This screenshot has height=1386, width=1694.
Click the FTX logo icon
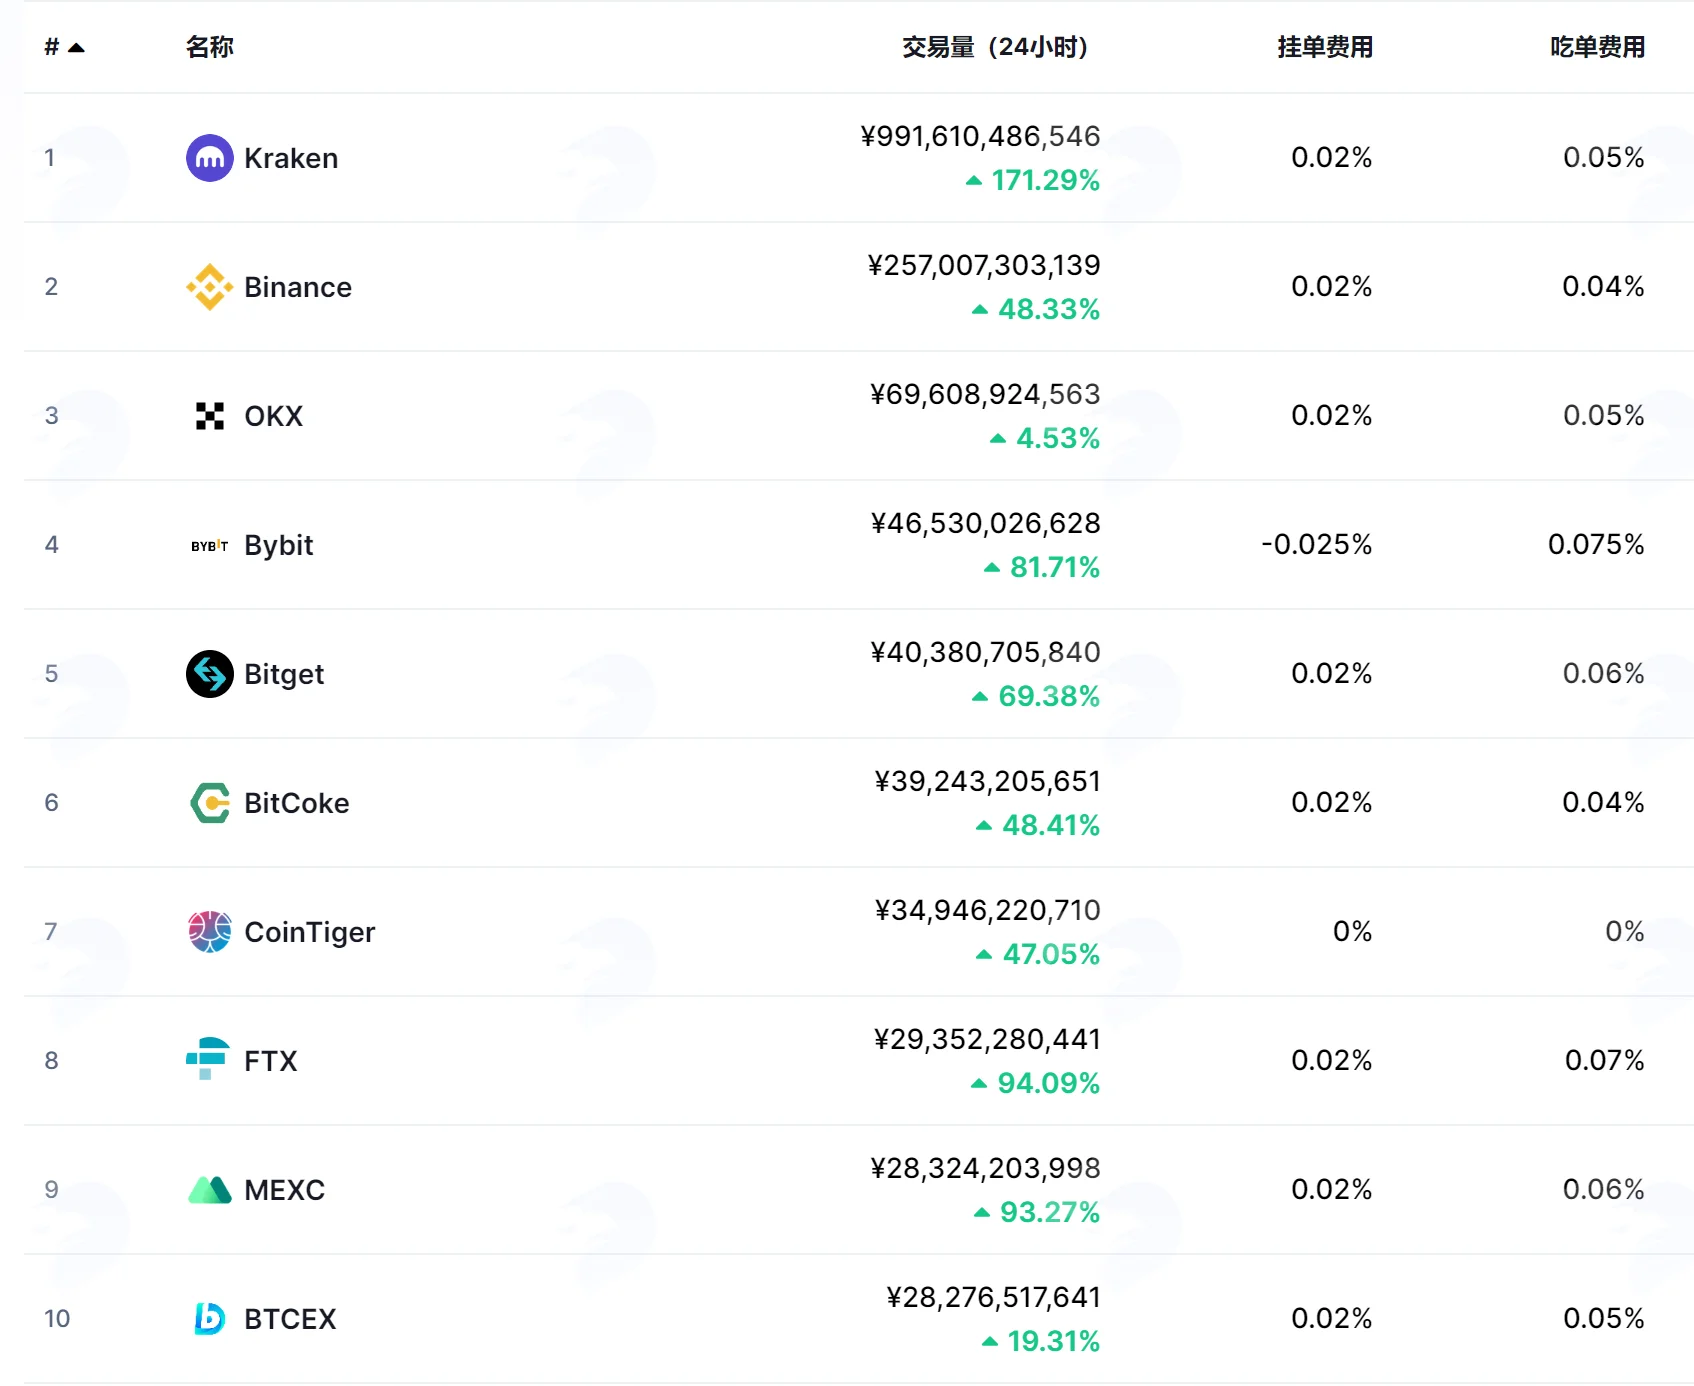point(208,1059)
